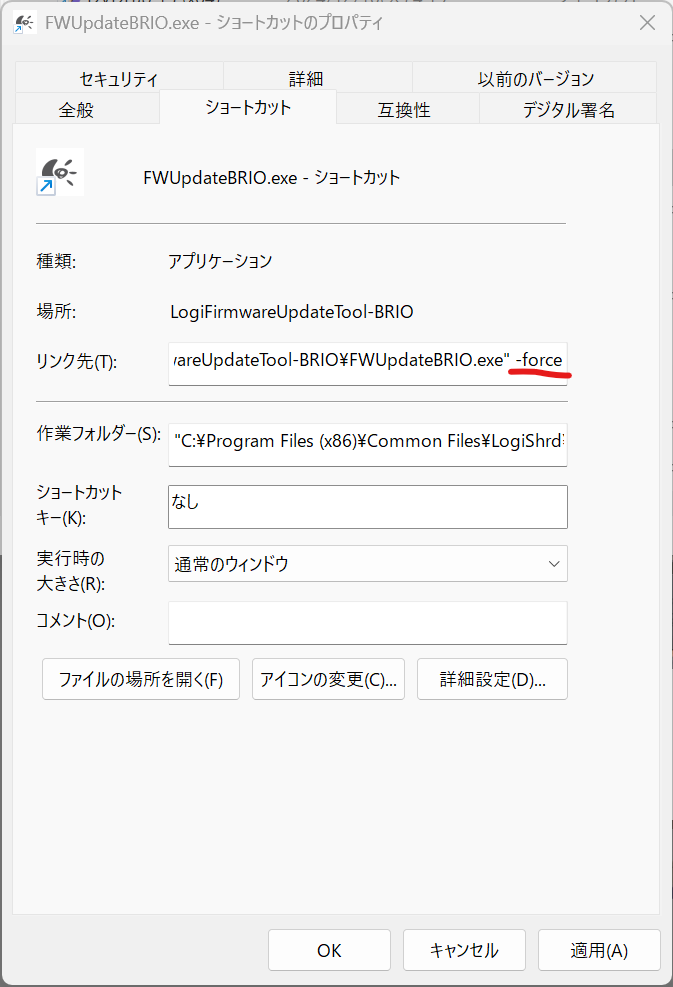Click the 適用 apply button
The image size is (673, 987).
pyautogui.click(x=599, y=950)
